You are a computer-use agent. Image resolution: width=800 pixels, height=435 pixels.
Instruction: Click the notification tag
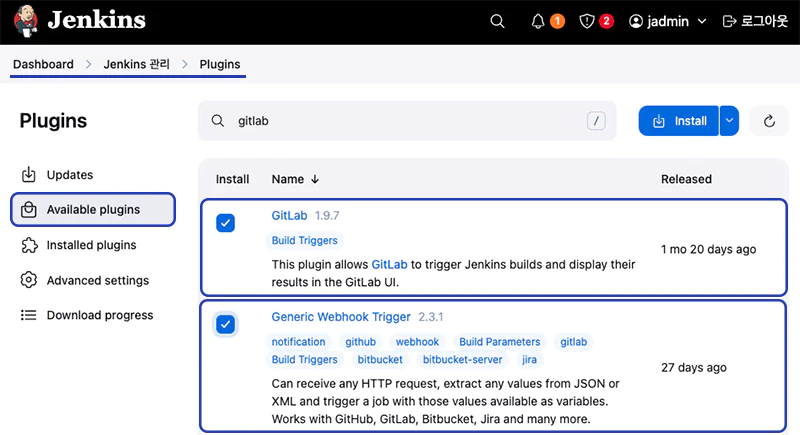(298, 342)
